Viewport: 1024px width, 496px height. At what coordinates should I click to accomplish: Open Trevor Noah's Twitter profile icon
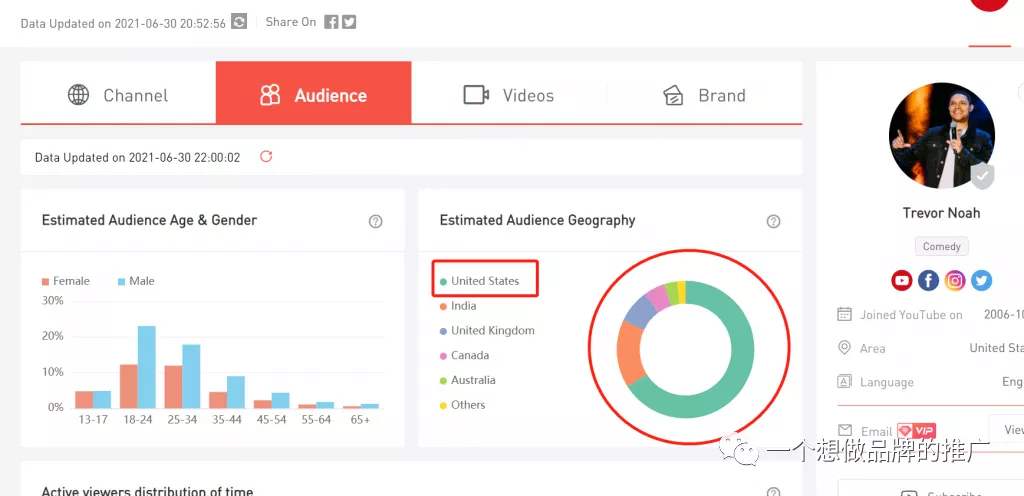981,281
